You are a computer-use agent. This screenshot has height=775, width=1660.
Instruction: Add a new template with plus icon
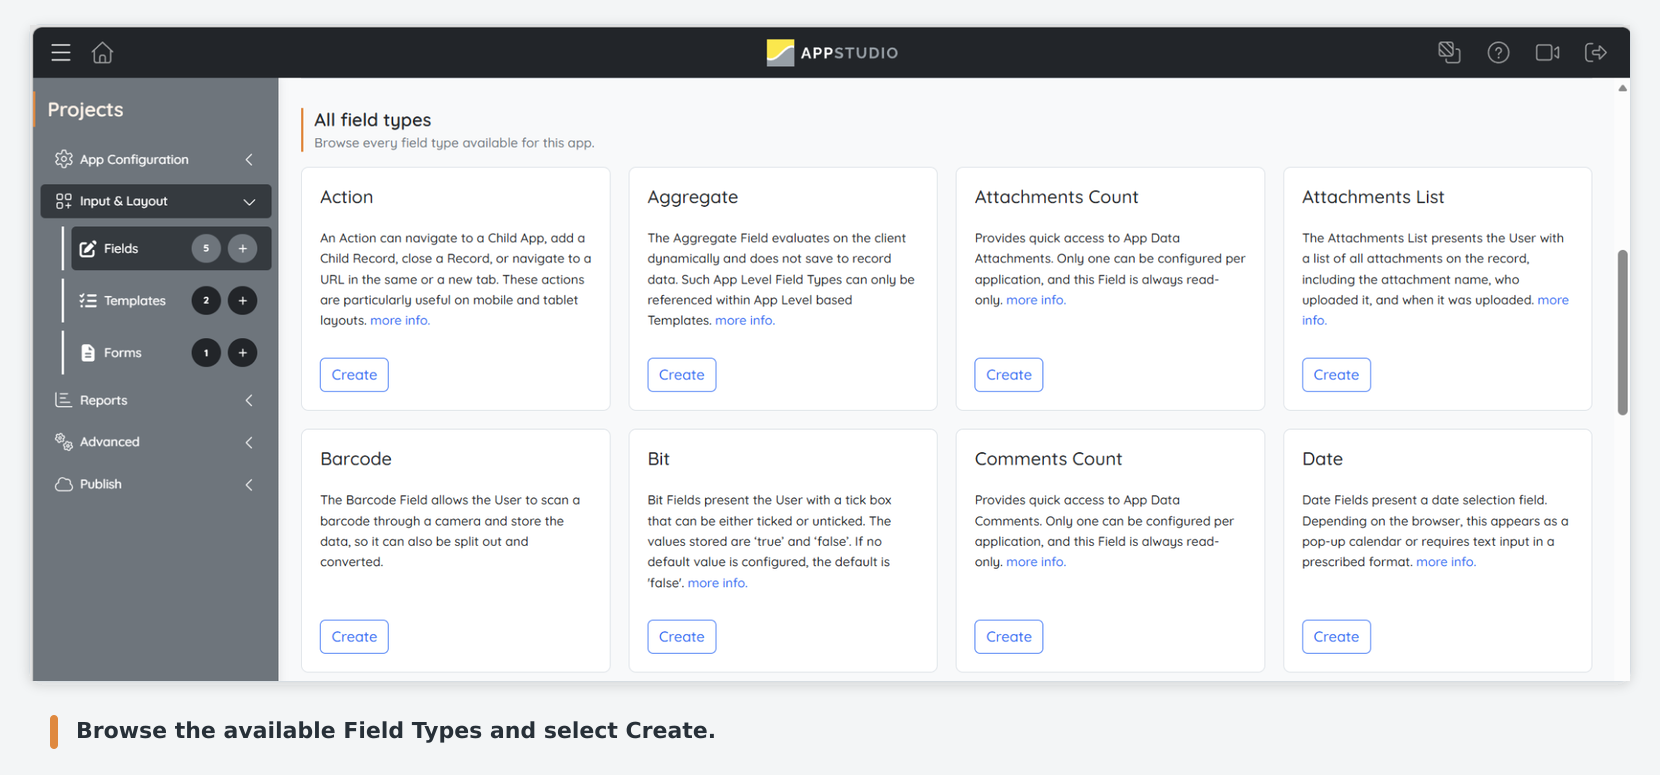pyautogui.click(x=242, y=300)
